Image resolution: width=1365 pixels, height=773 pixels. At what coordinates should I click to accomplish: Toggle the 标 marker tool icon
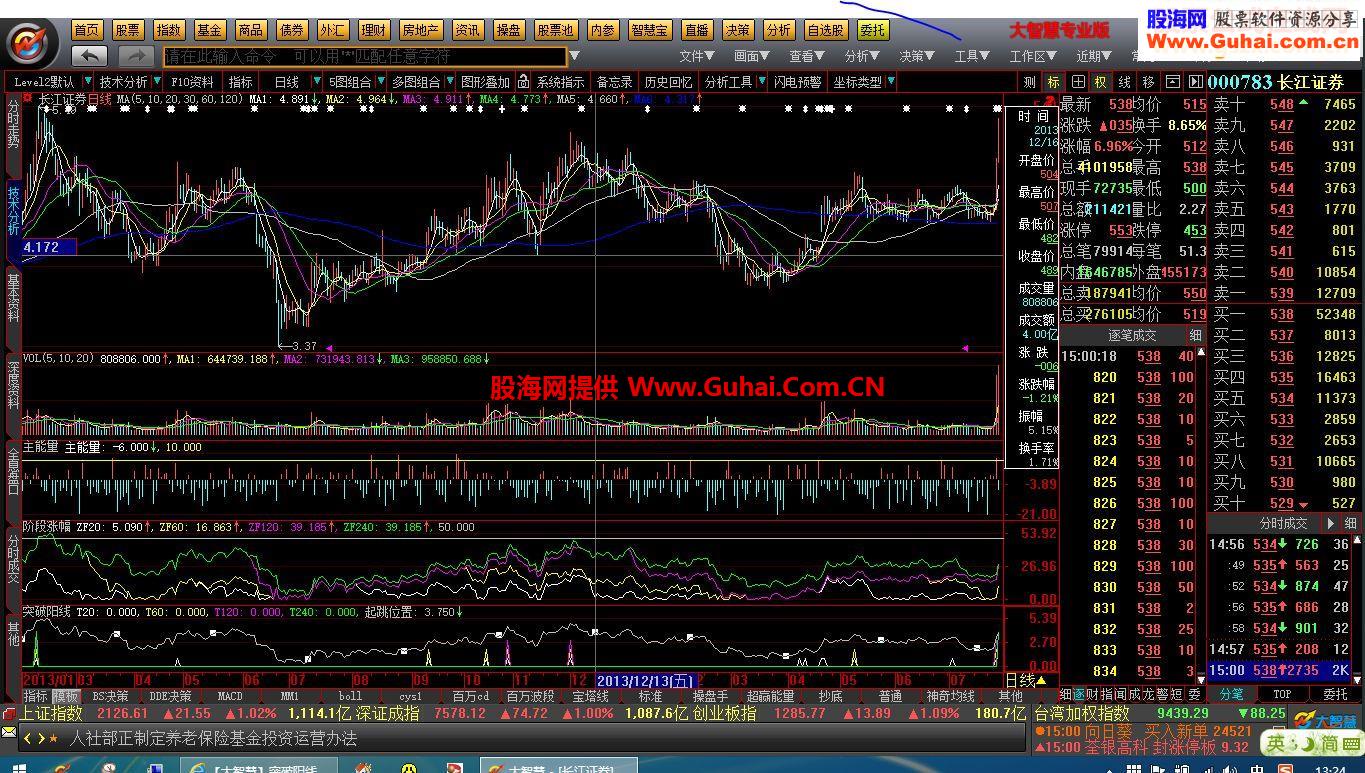click(x=1053, y=81)
